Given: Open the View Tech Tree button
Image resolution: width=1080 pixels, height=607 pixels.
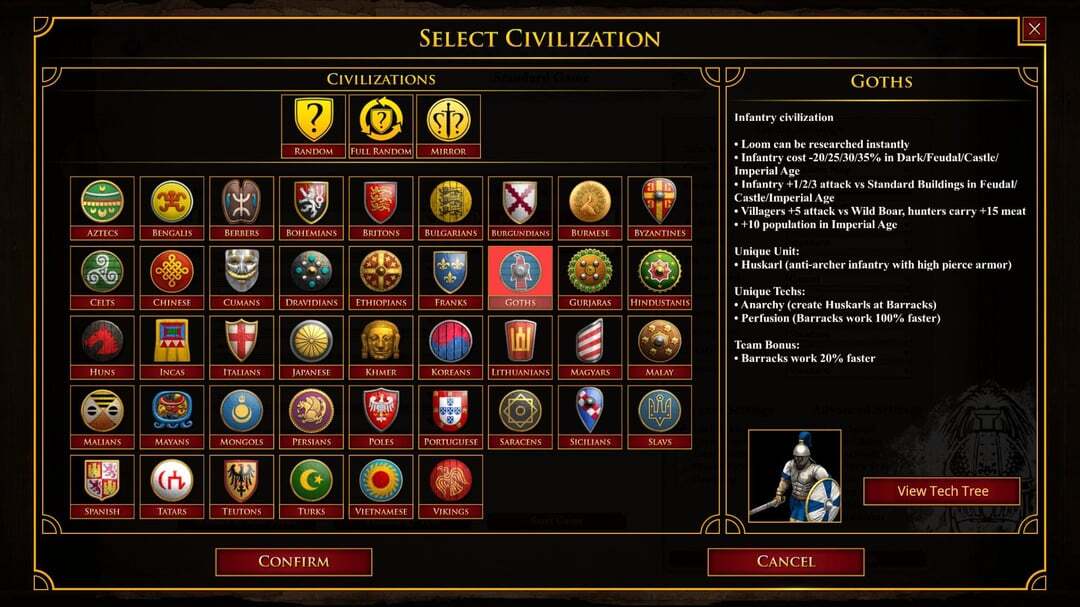Looking at the screenshot, I should click(942, 491).
